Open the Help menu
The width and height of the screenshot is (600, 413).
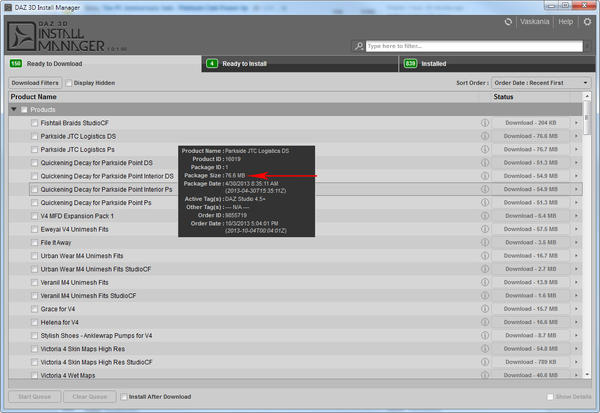(566, 22)
